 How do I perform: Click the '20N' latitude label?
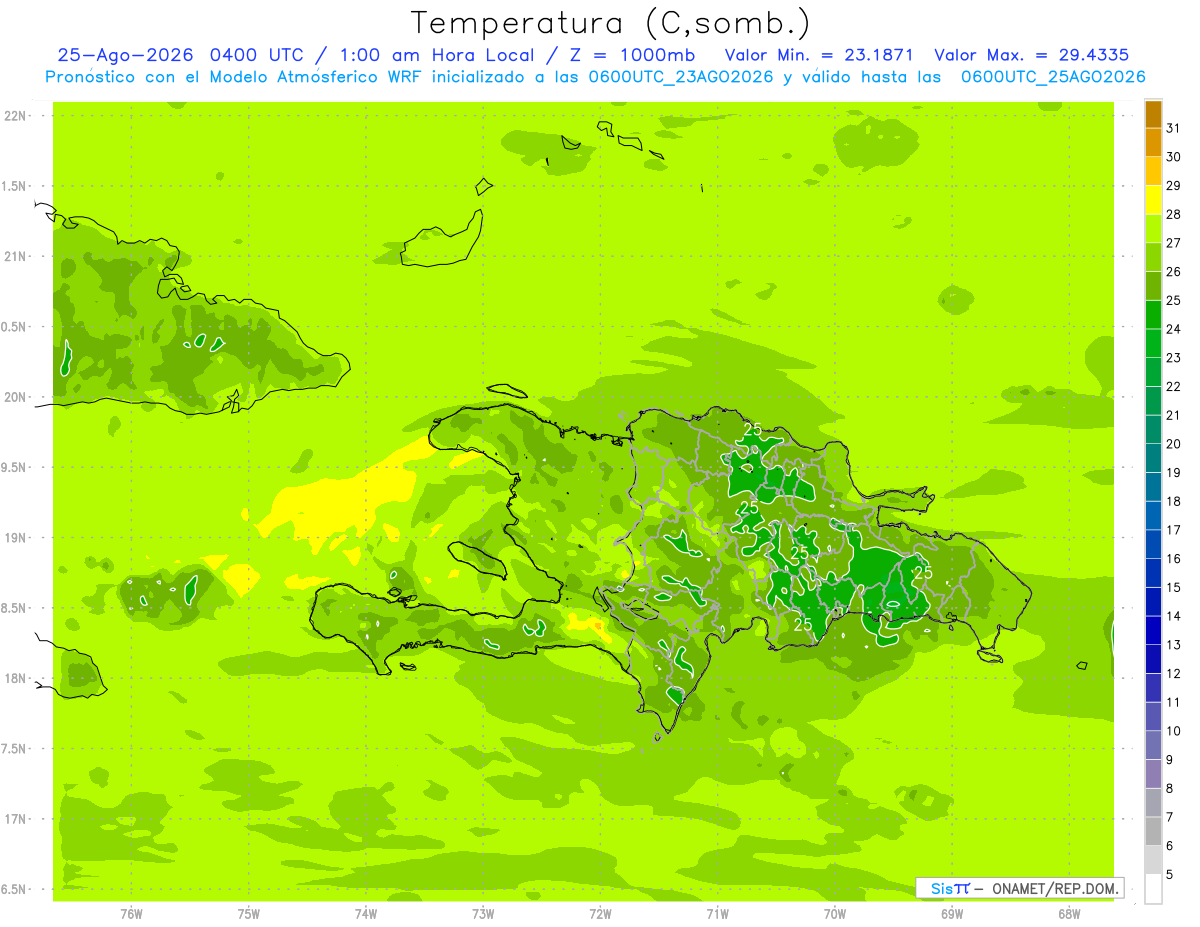point(16,397)
